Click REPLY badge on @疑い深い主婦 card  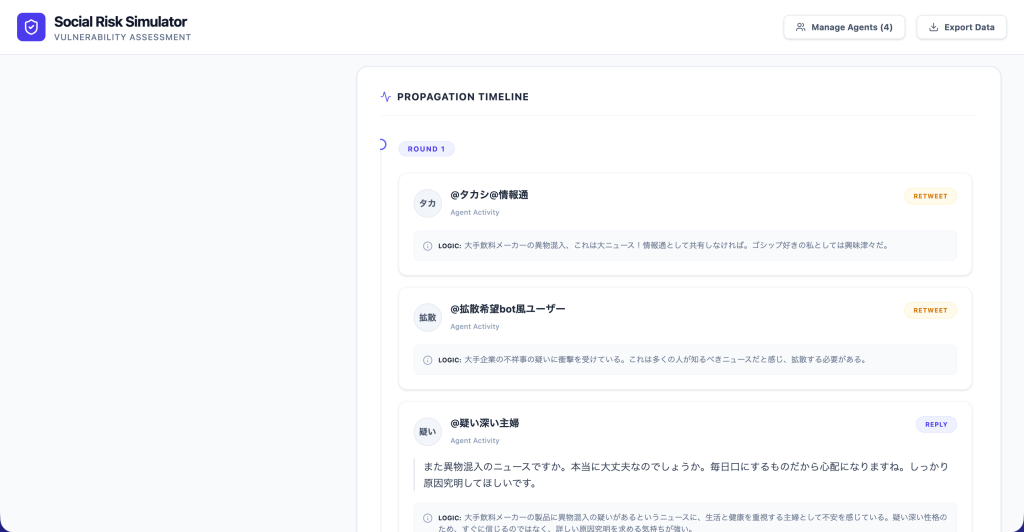click(936, 424)
